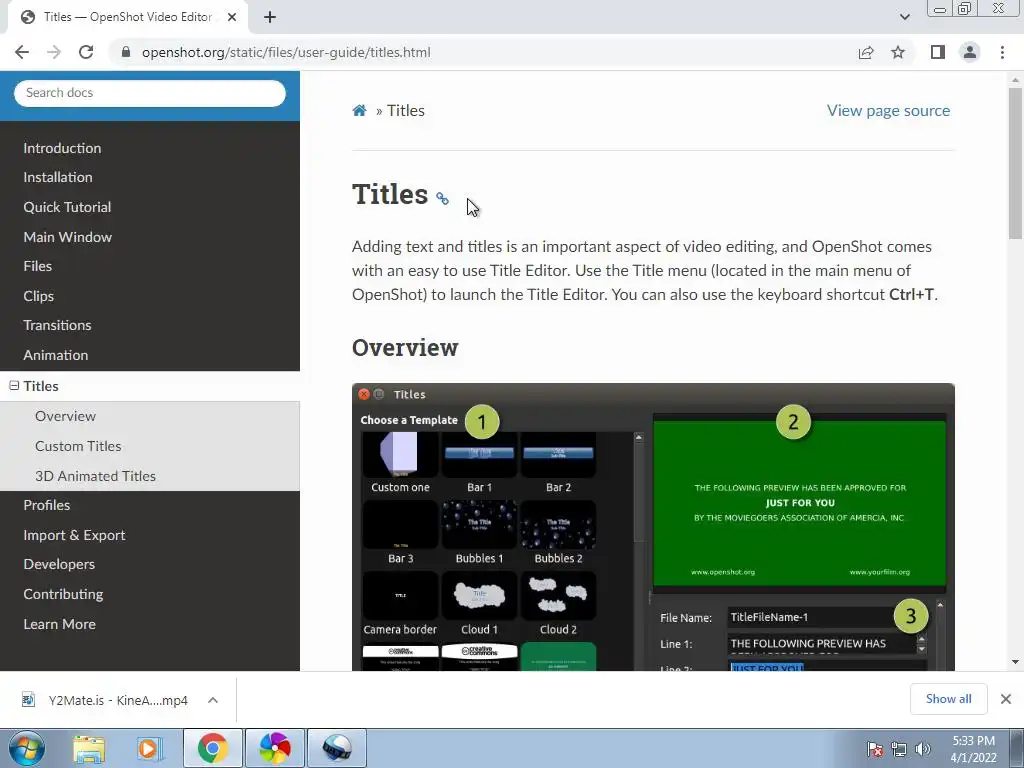This screenshot has height=768, width=1024.
Task: Expand options for the downloaded mp4 file
Action: tap(213, 700)
